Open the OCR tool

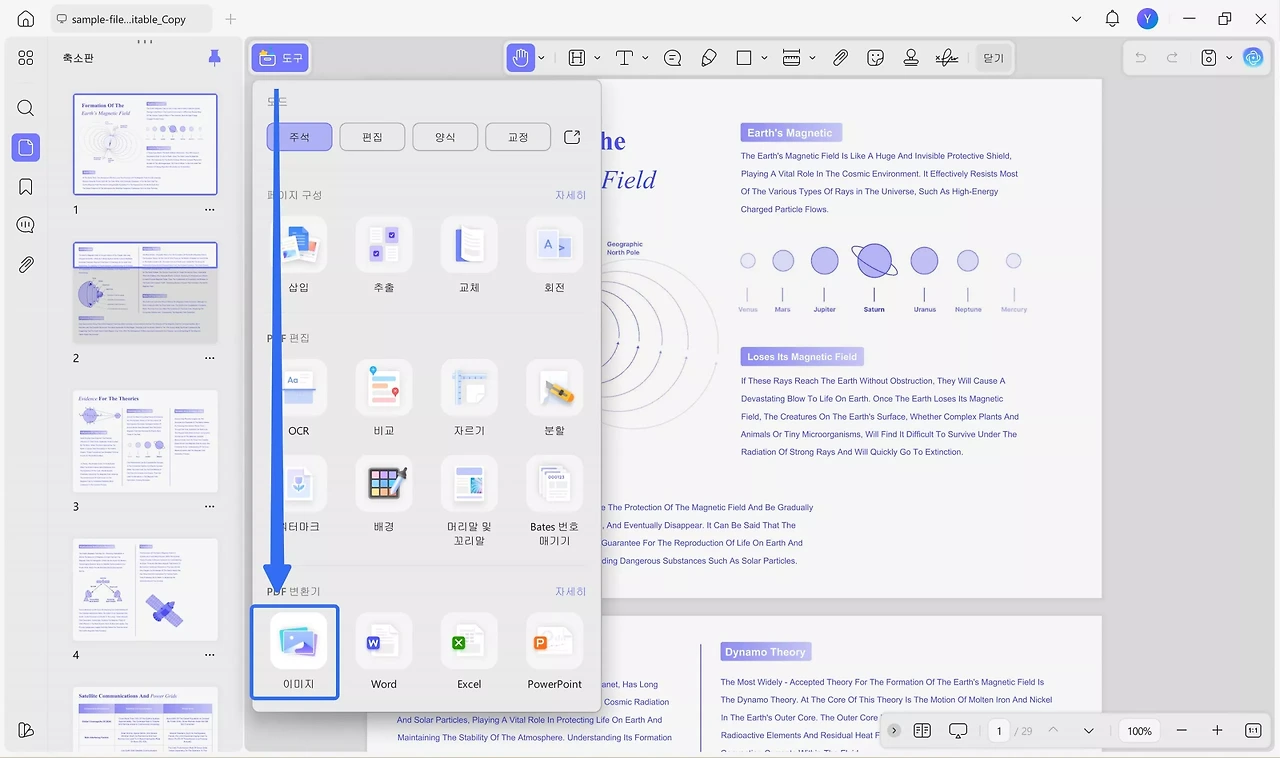(299, 398)
